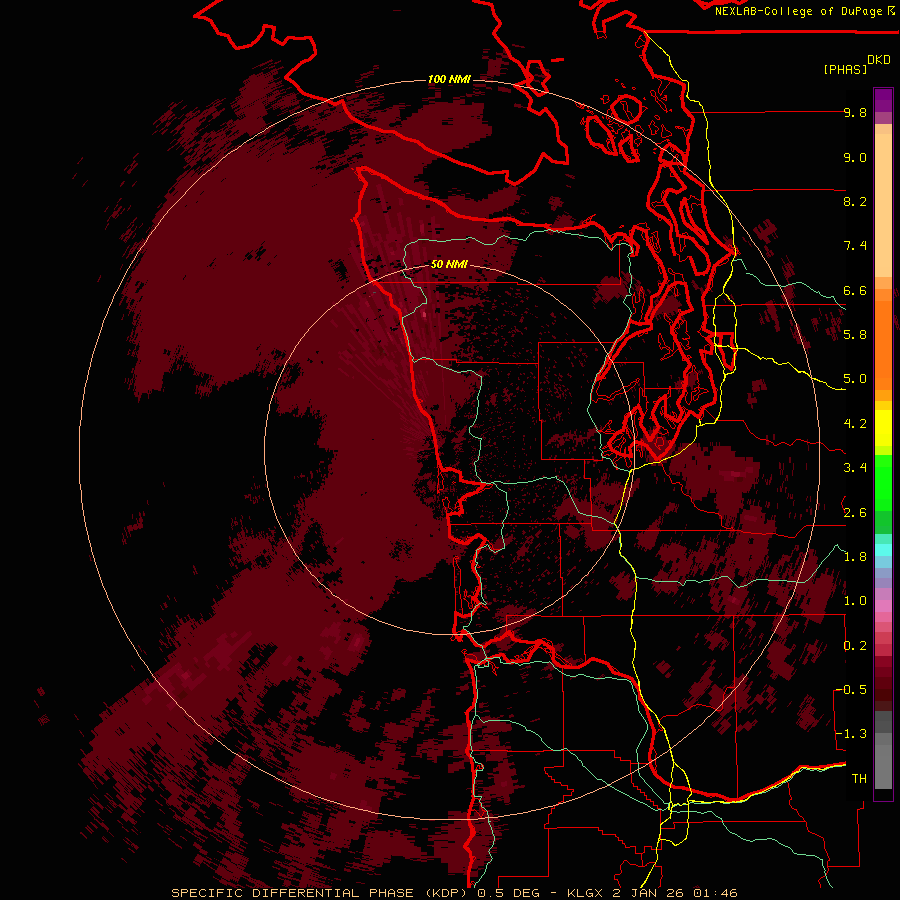
Task: Click the 1.0 value on color scale
Action: coord(855,601)
